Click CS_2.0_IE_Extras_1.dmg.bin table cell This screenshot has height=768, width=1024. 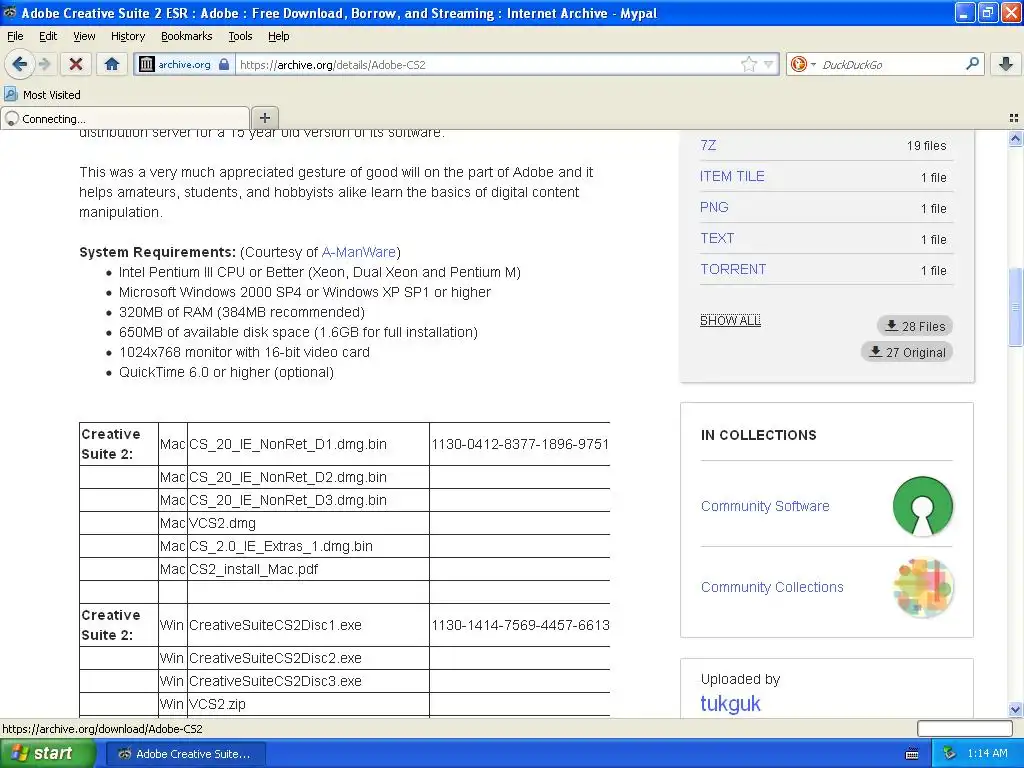click(x=308, y=546)
